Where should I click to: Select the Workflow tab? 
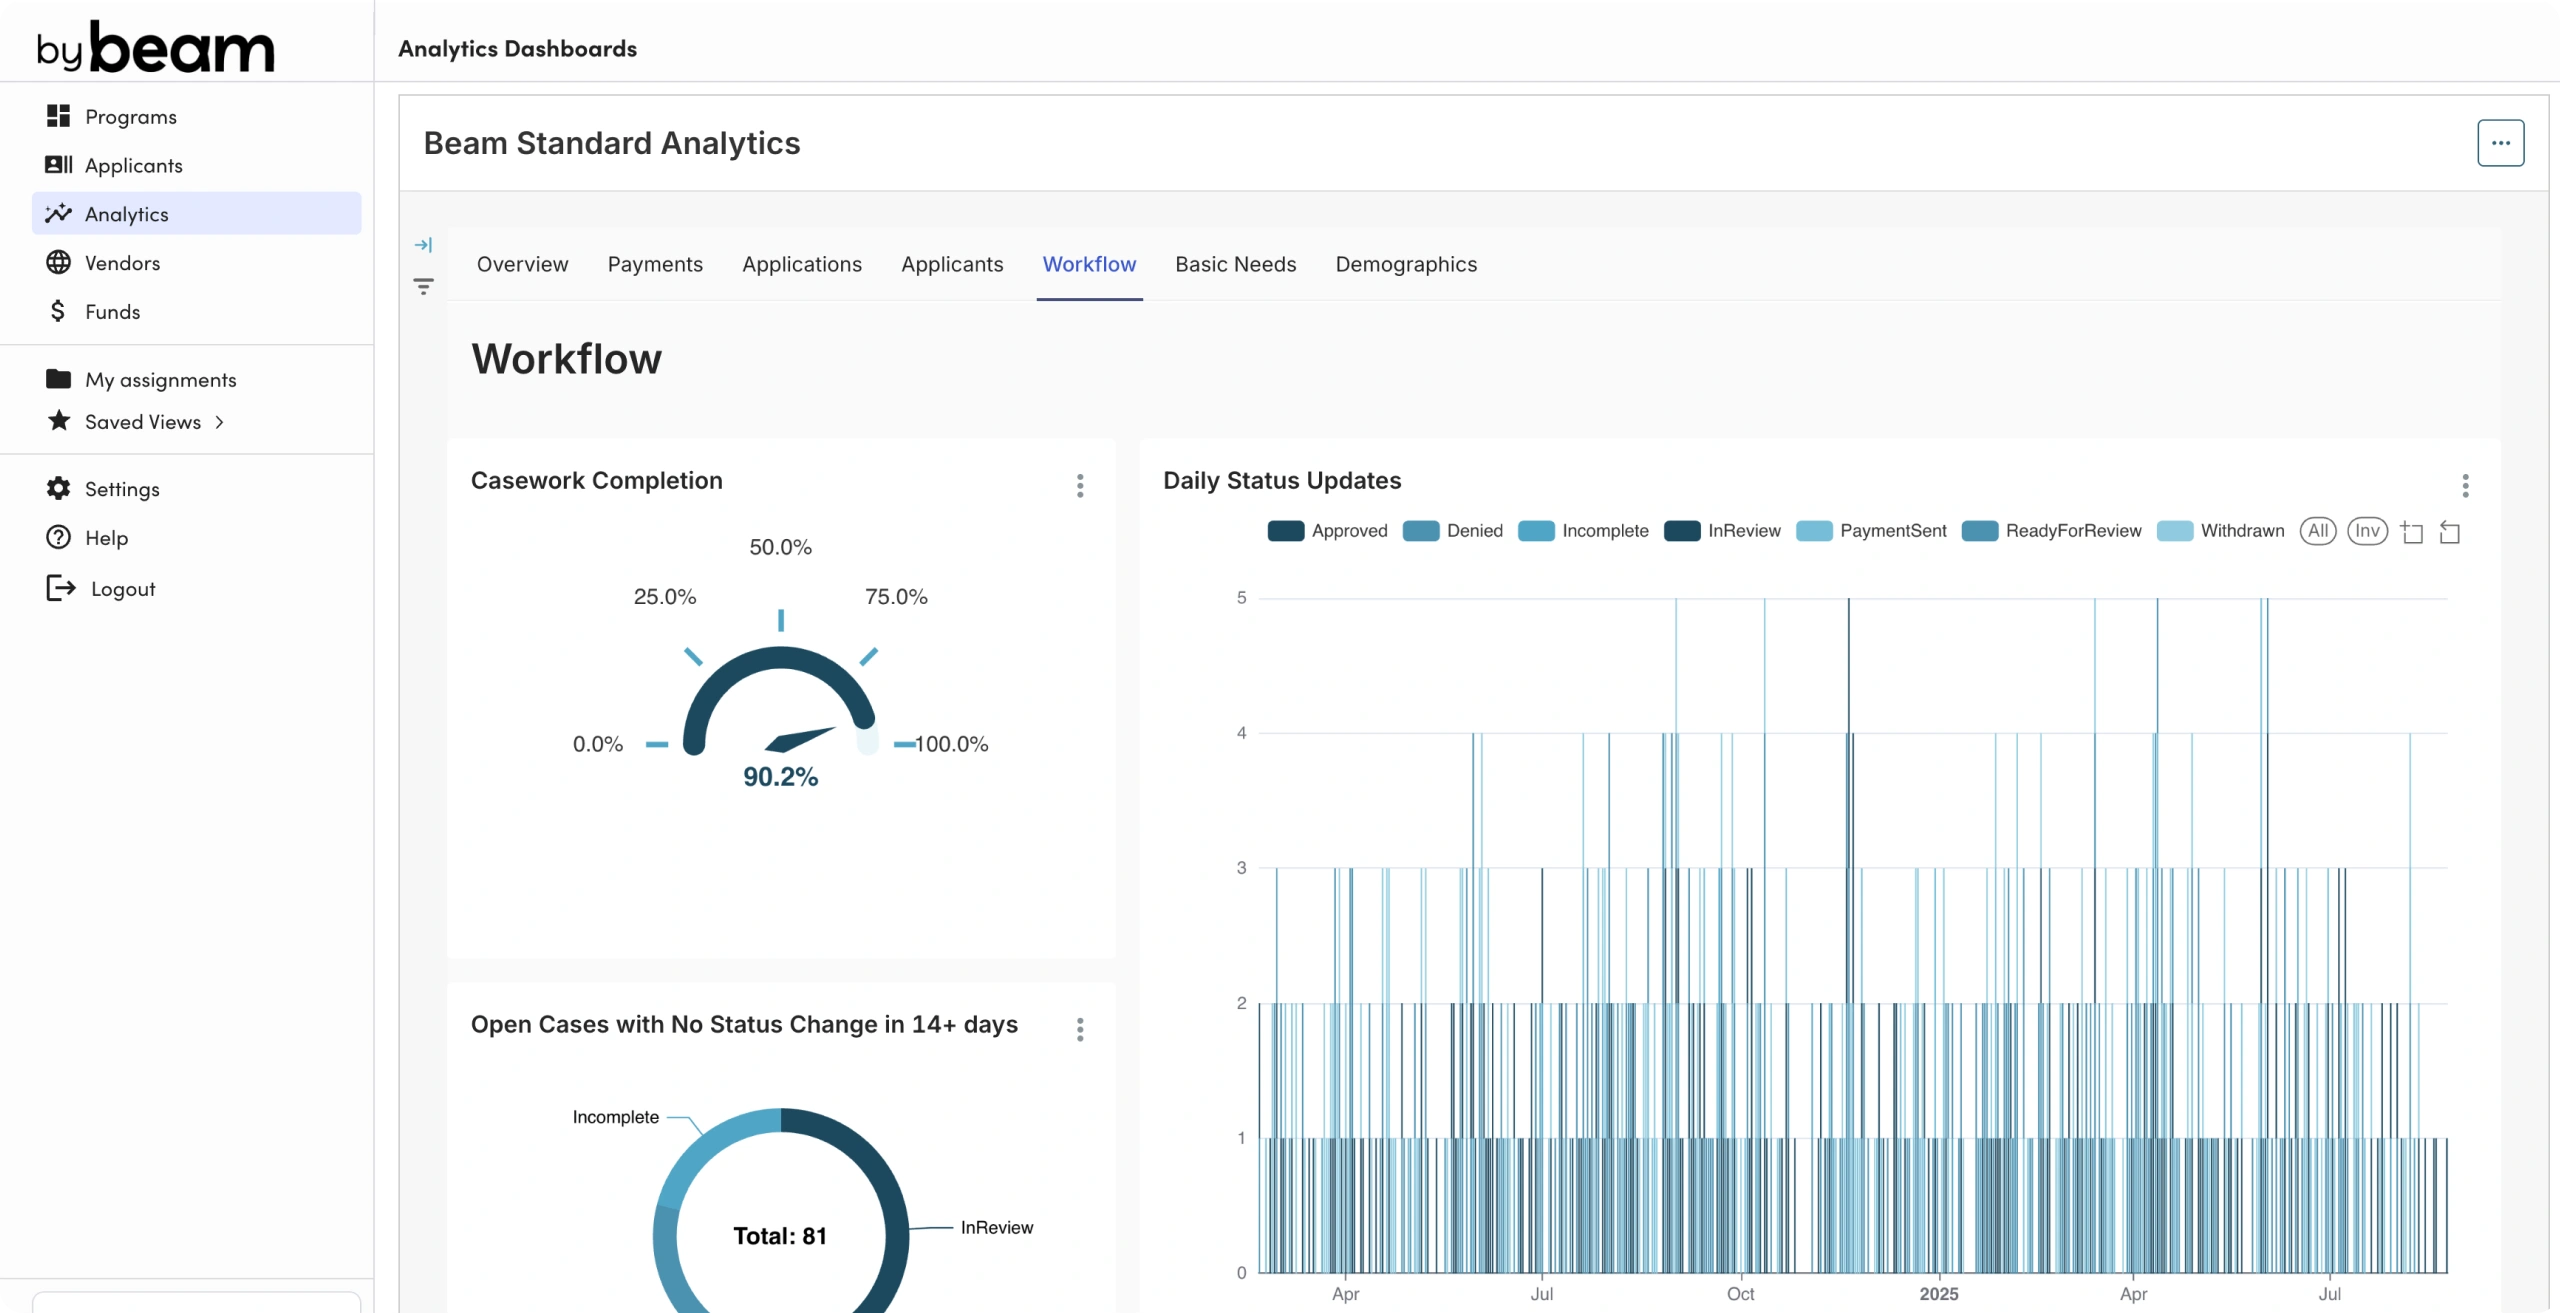pos(1089,264)
